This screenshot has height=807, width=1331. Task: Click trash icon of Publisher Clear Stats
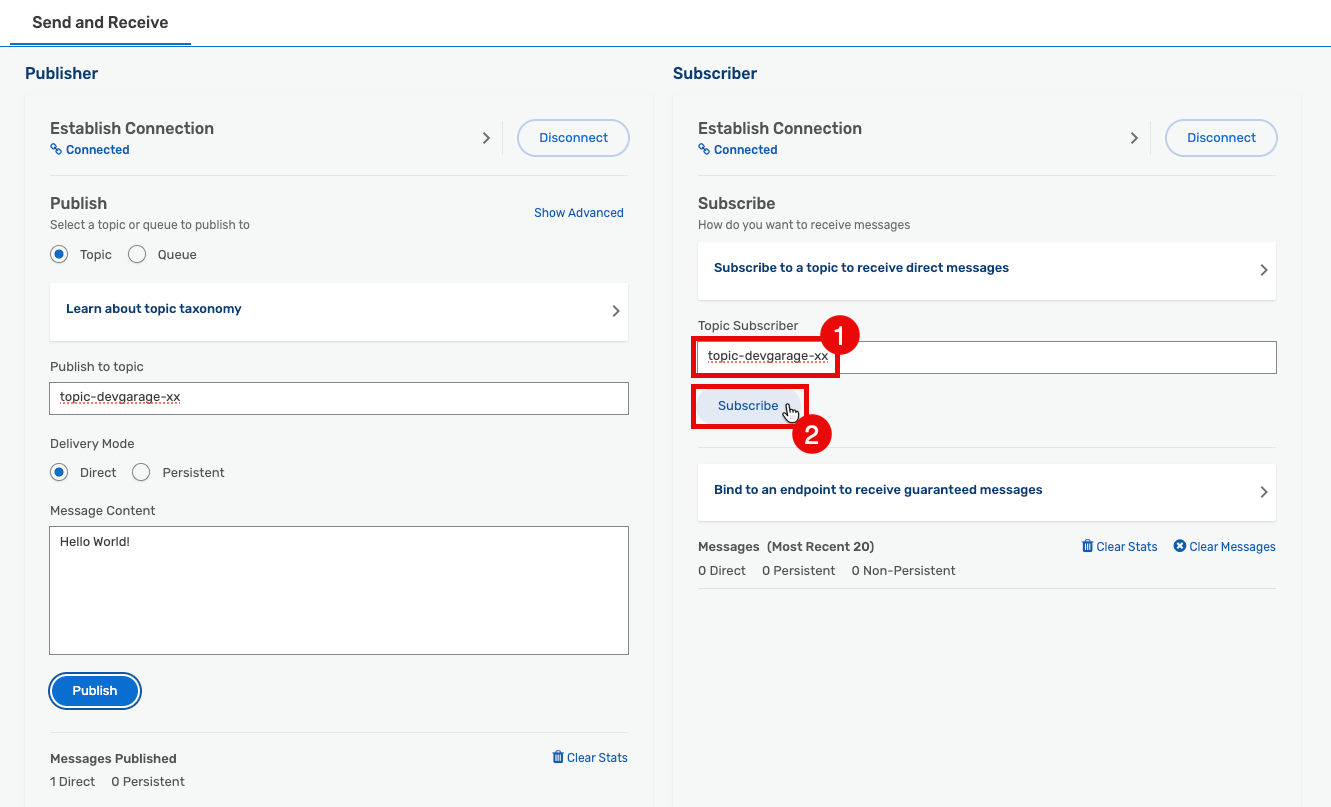[x=558, y=757]
